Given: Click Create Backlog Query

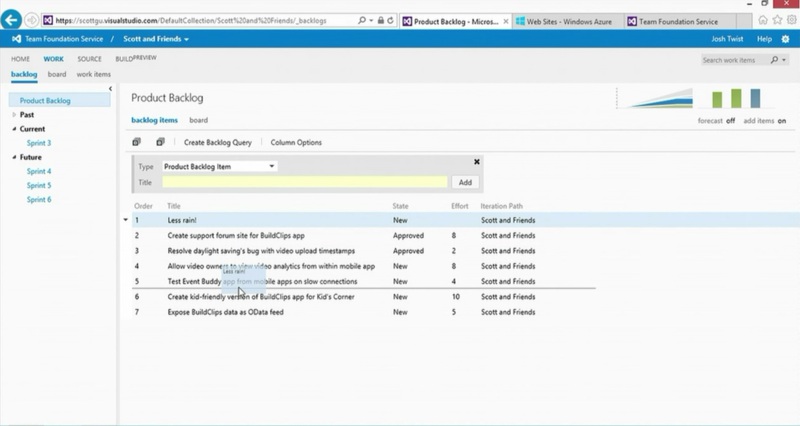Looking at the screenshot, I should pyautogui.click(x=218, y=142).
